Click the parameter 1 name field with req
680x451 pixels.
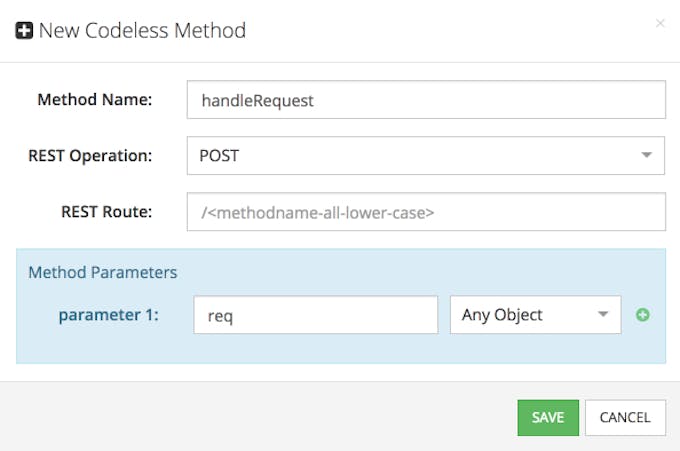[315, 315]
